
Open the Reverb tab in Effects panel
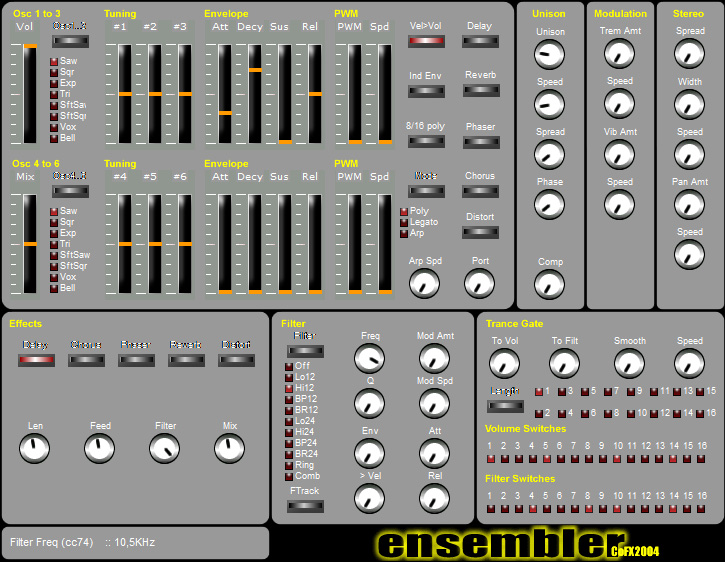pos(186,360)
